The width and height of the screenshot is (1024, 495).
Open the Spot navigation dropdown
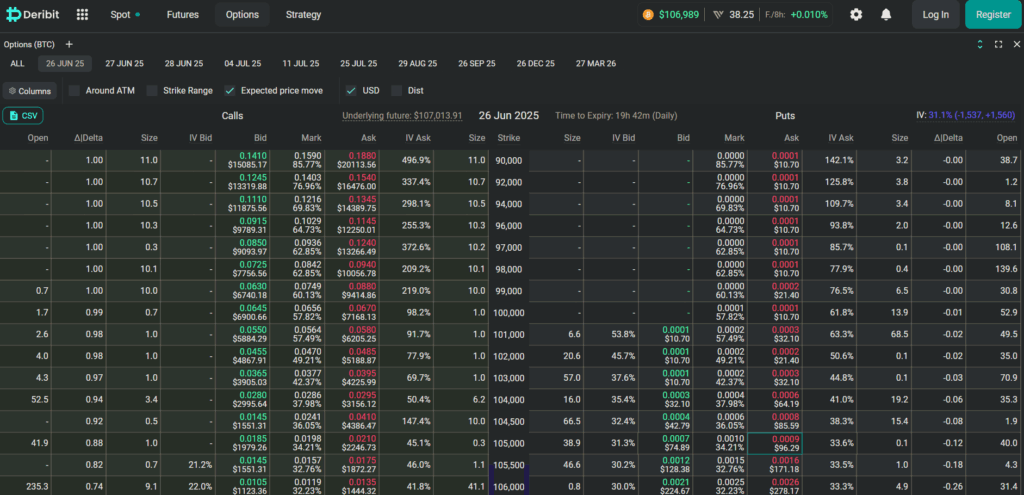point(125,14)
